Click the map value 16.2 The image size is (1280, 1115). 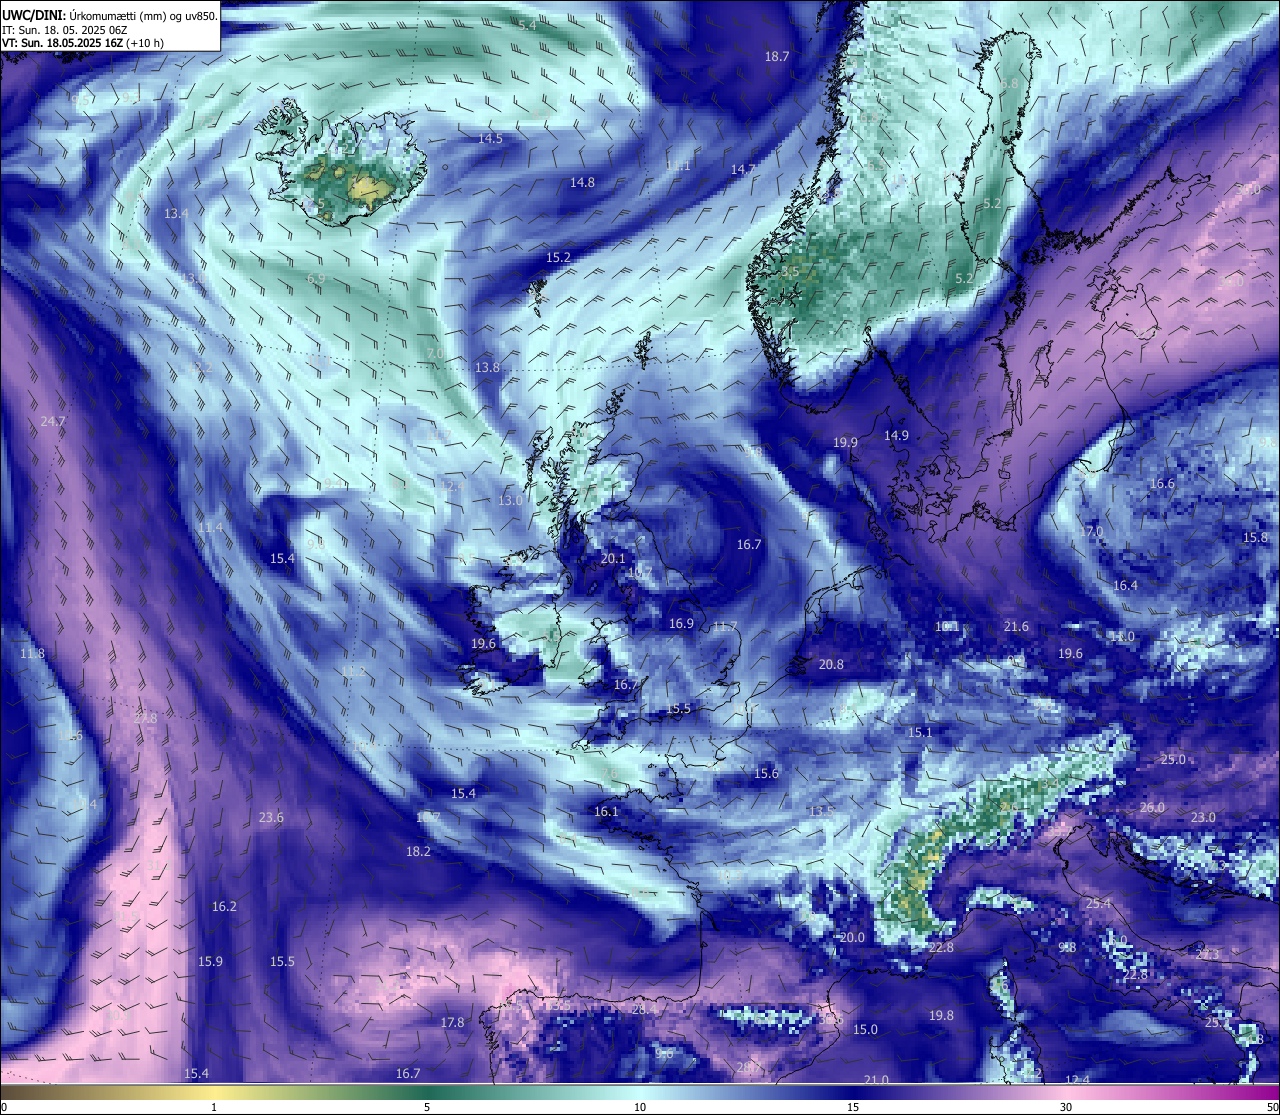point(224,907)
